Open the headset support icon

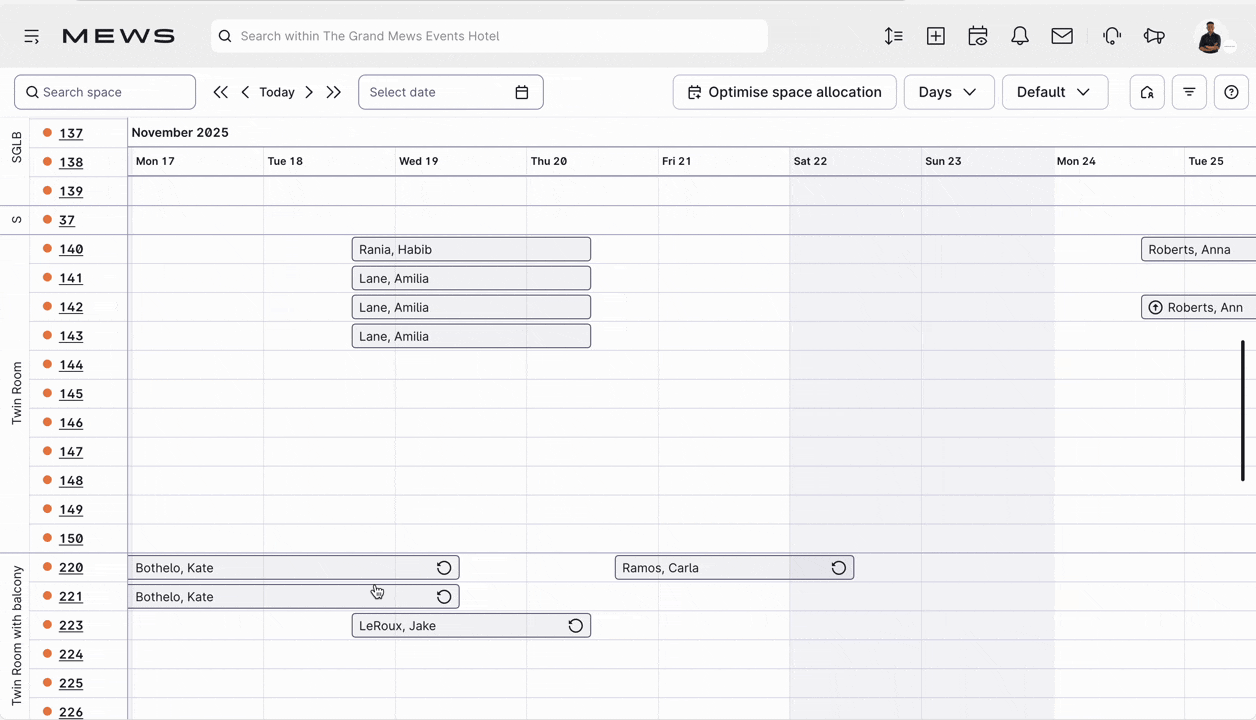click(1112, 36)
